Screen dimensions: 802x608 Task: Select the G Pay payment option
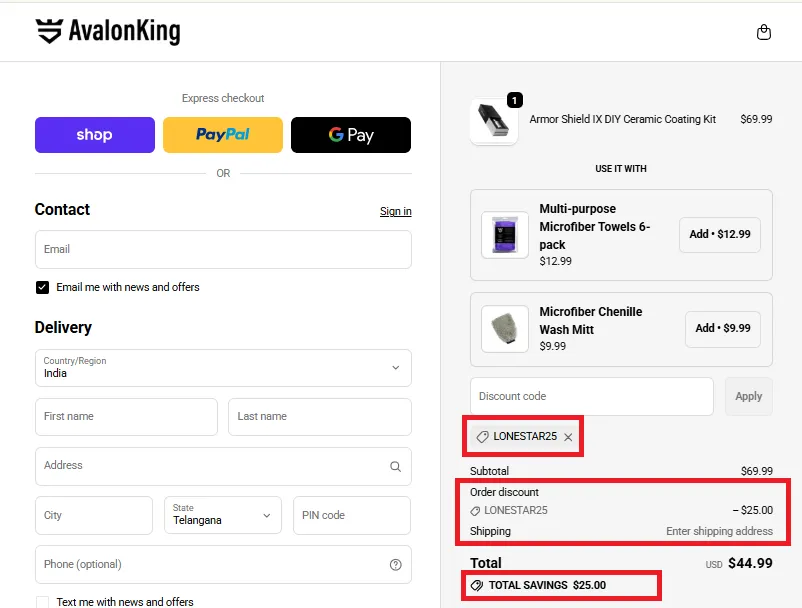click(351, 134)
